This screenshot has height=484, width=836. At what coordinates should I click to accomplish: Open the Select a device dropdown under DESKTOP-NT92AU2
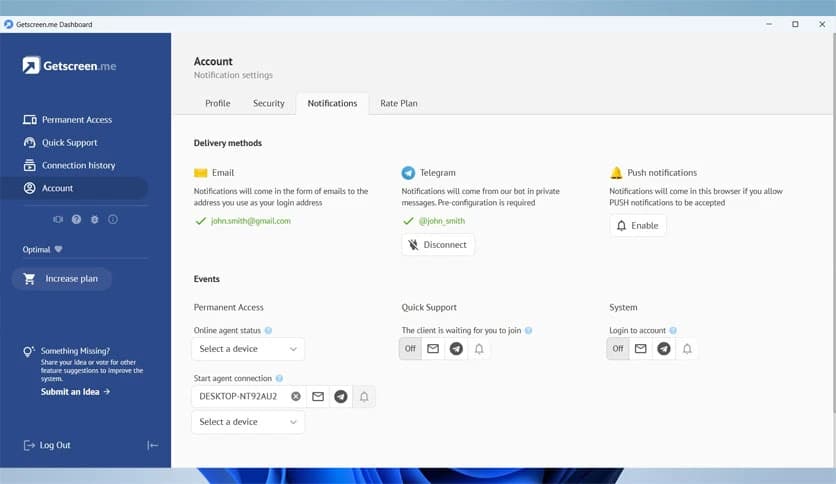coord(248,422)
